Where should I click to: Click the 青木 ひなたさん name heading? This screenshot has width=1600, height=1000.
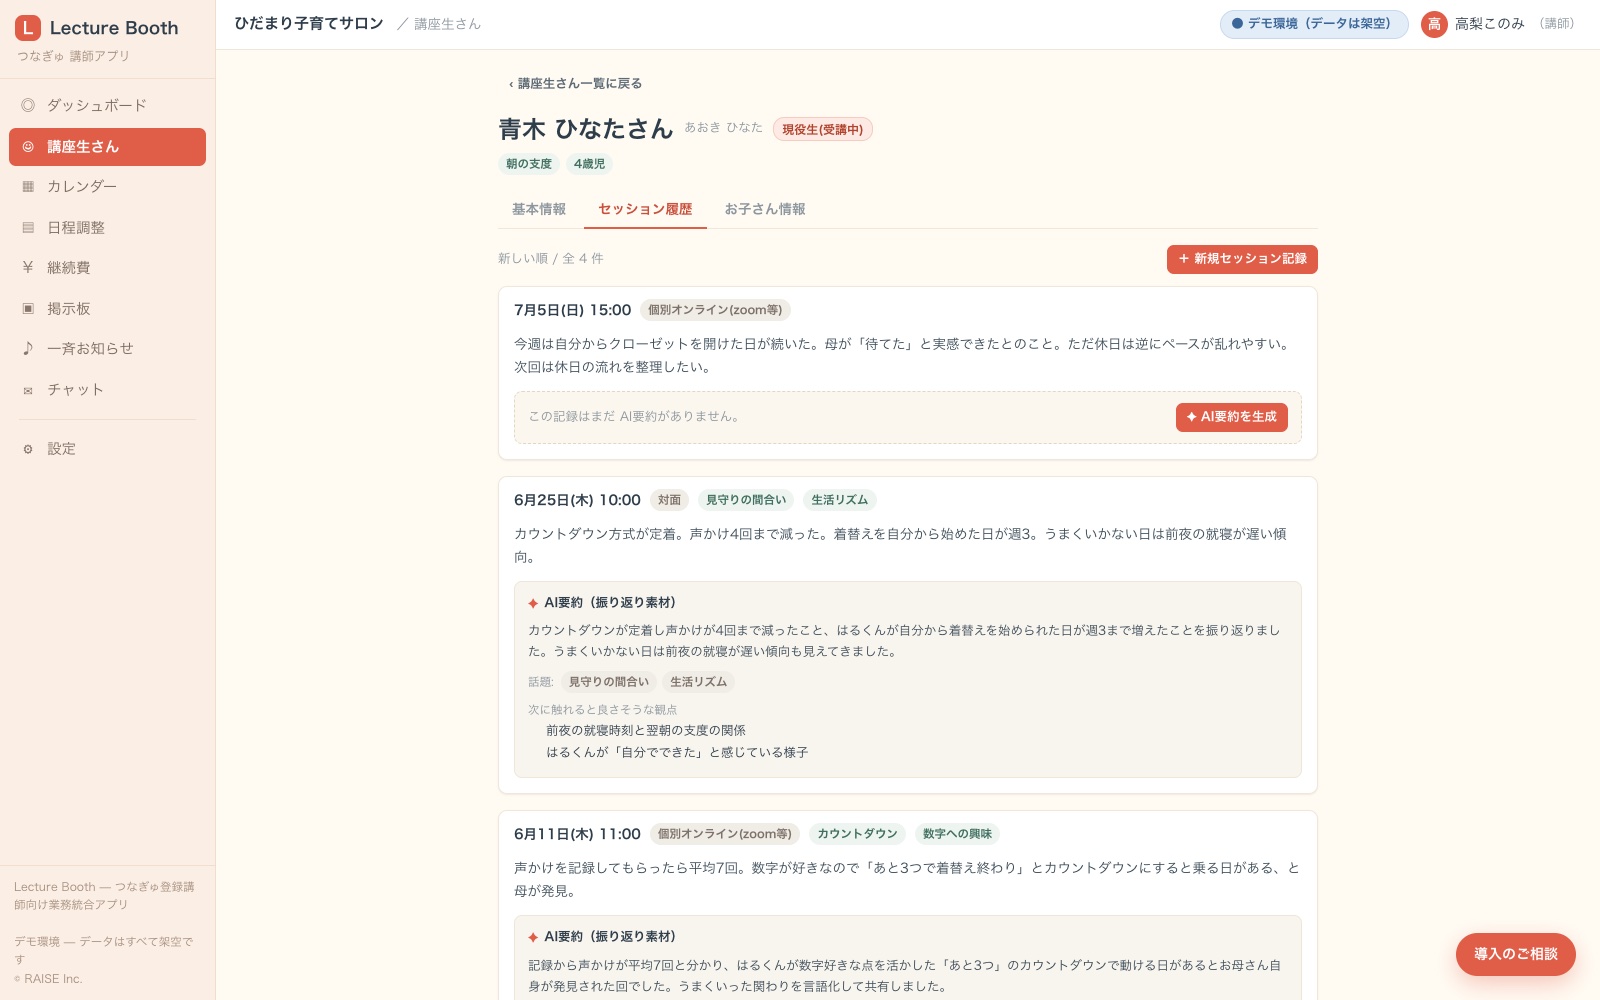pos(586,129)
